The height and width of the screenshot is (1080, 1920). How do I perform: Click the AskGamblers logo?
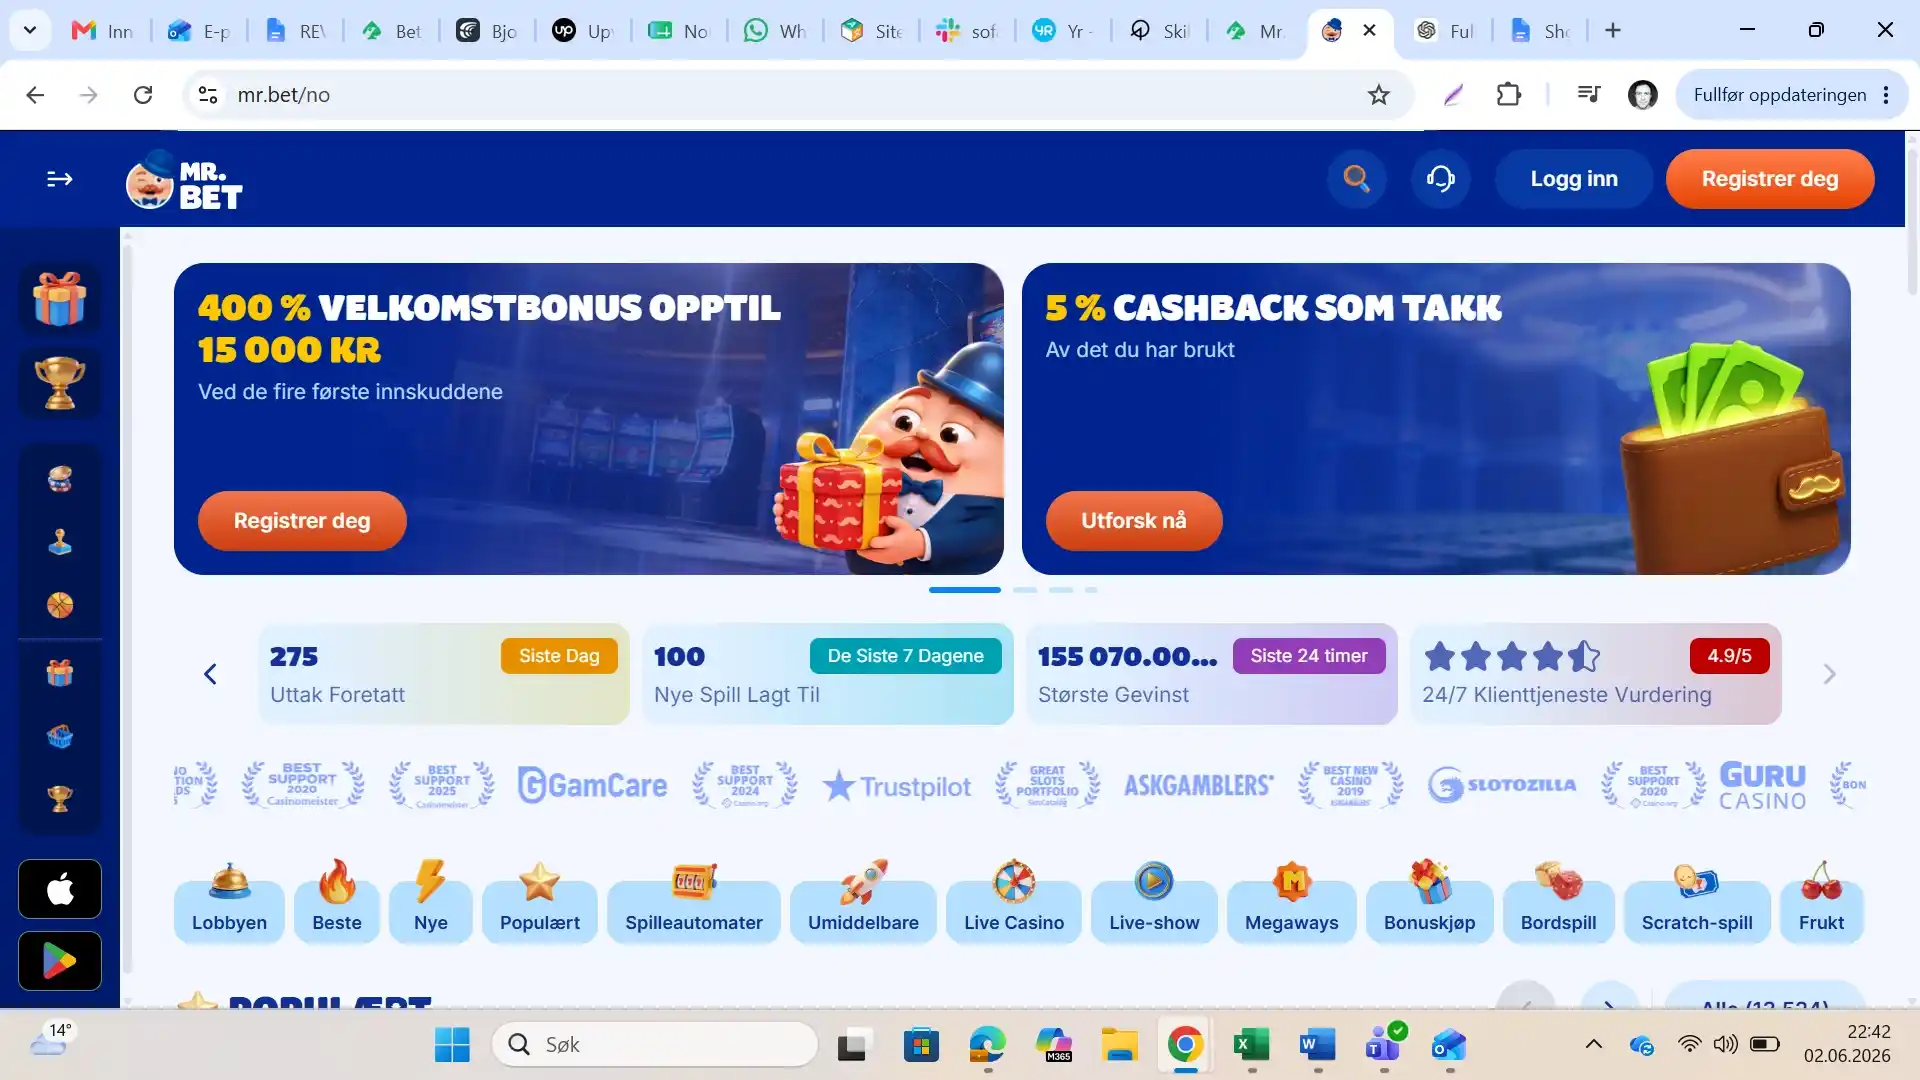tap(1199, 786)
